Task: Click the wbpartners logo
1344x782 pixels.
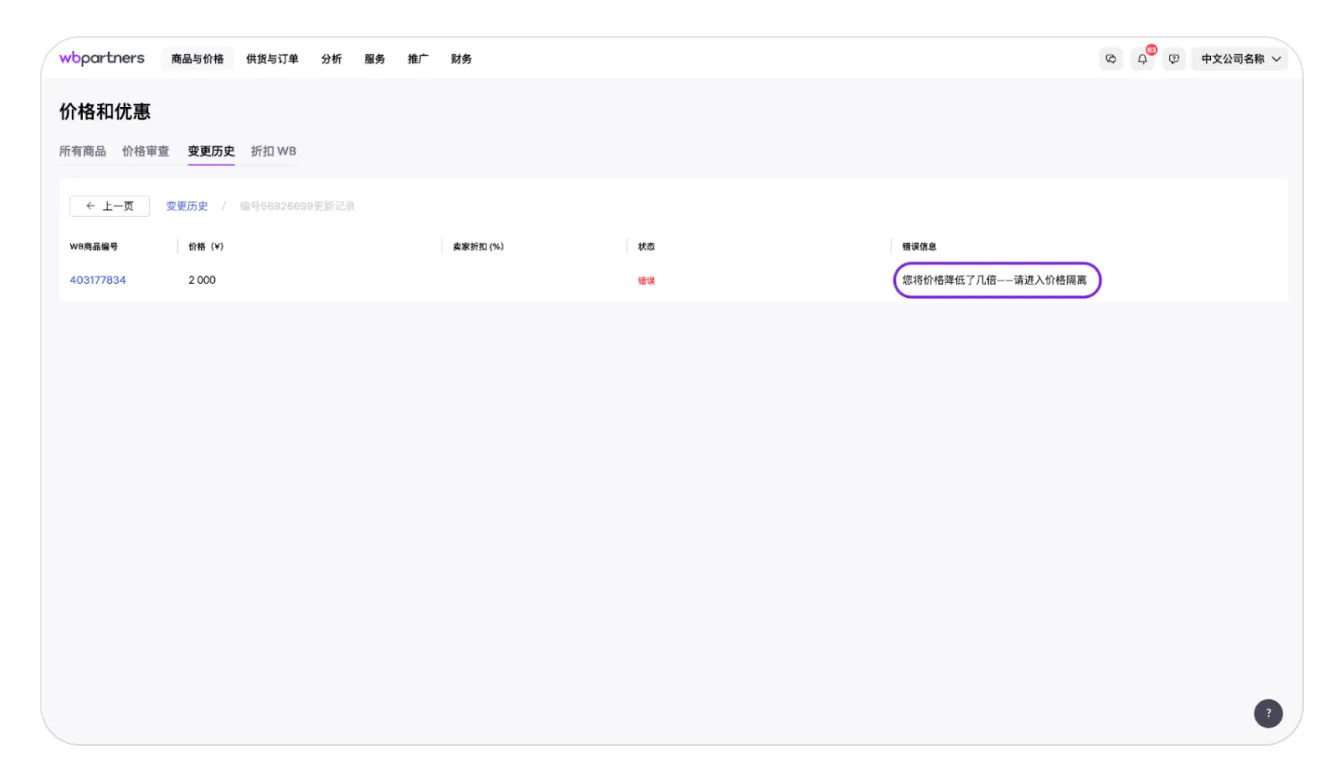Action: pos(102,59)
